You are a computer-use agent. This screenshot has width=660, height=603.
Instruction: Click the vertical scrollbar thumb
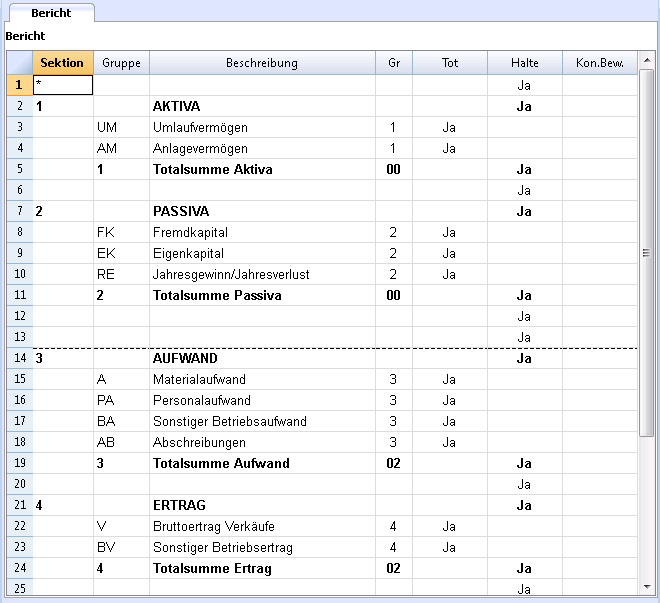click(x=646, y=253)
